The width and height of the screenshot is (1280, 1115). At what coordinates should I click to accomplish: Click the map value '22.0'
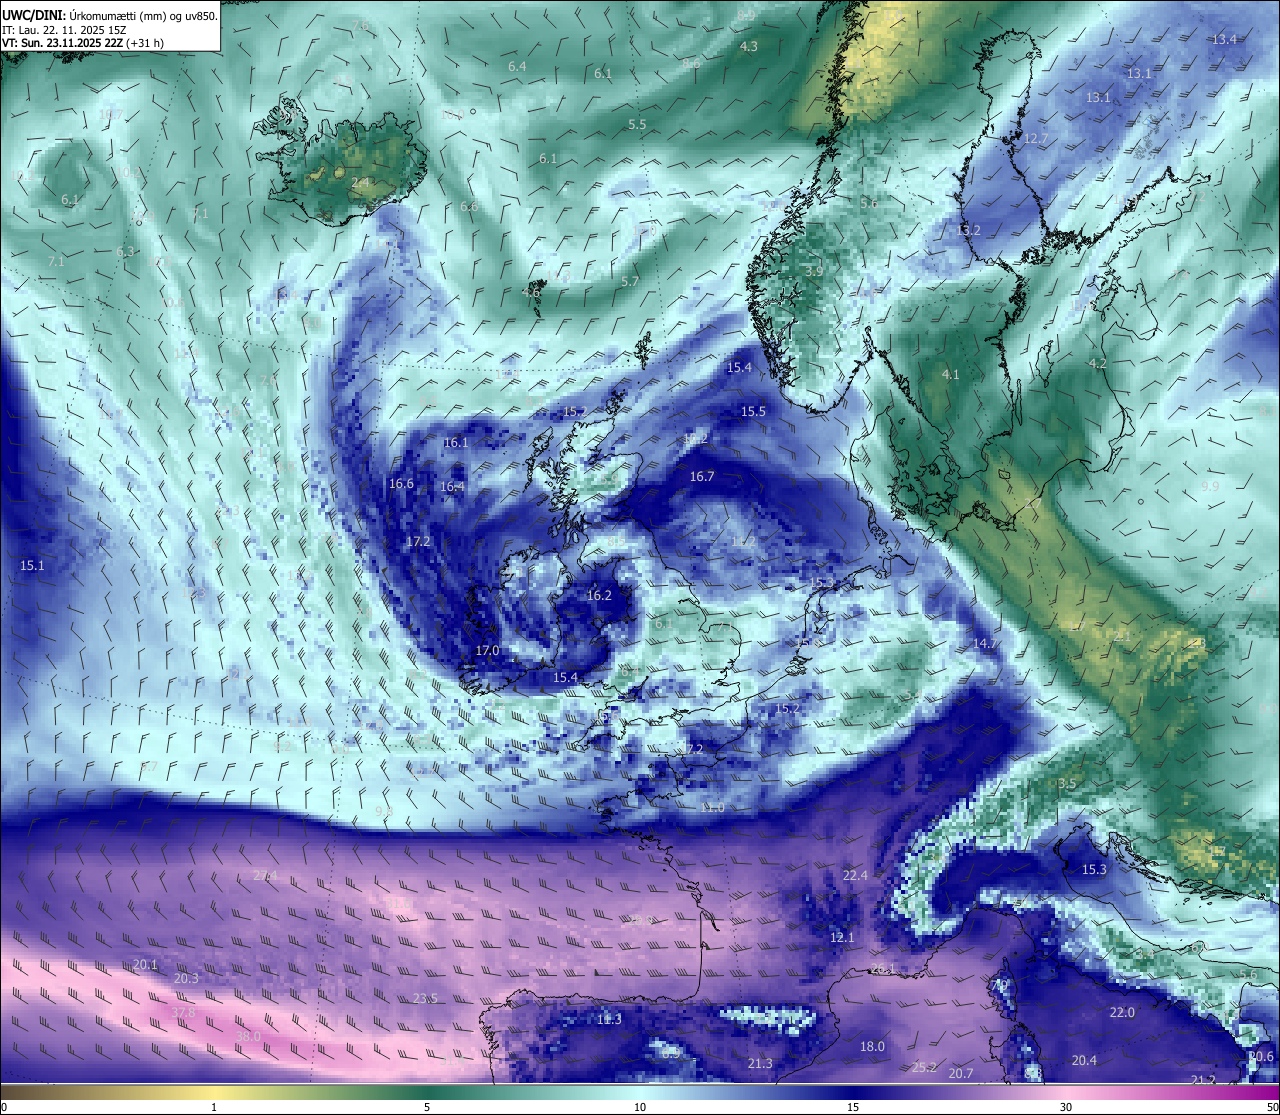(1122, 1012)
